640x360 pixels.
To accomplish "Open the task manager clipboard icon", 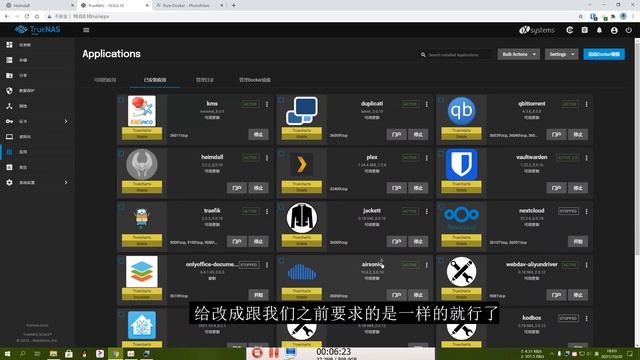I will 584,30.
